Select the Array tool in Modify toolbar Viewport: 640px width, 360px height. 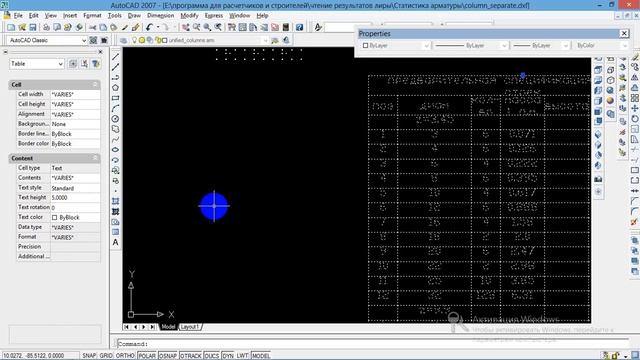(635, 98)
